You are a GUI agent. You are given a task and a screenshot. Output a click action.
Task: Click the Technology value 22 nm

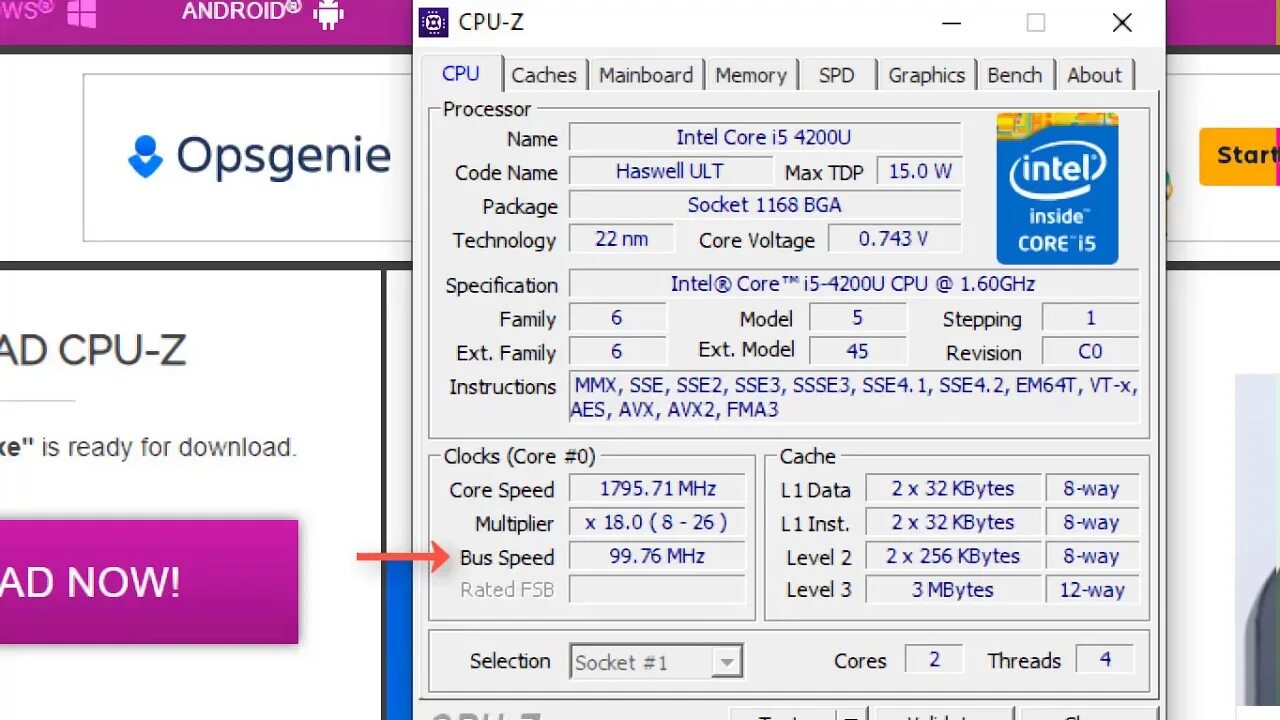(x=621, y=239)
